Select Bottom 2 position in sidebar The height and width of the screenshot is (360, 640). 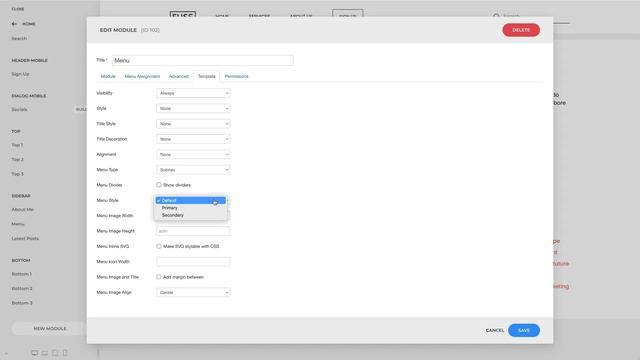coord(22,289)
